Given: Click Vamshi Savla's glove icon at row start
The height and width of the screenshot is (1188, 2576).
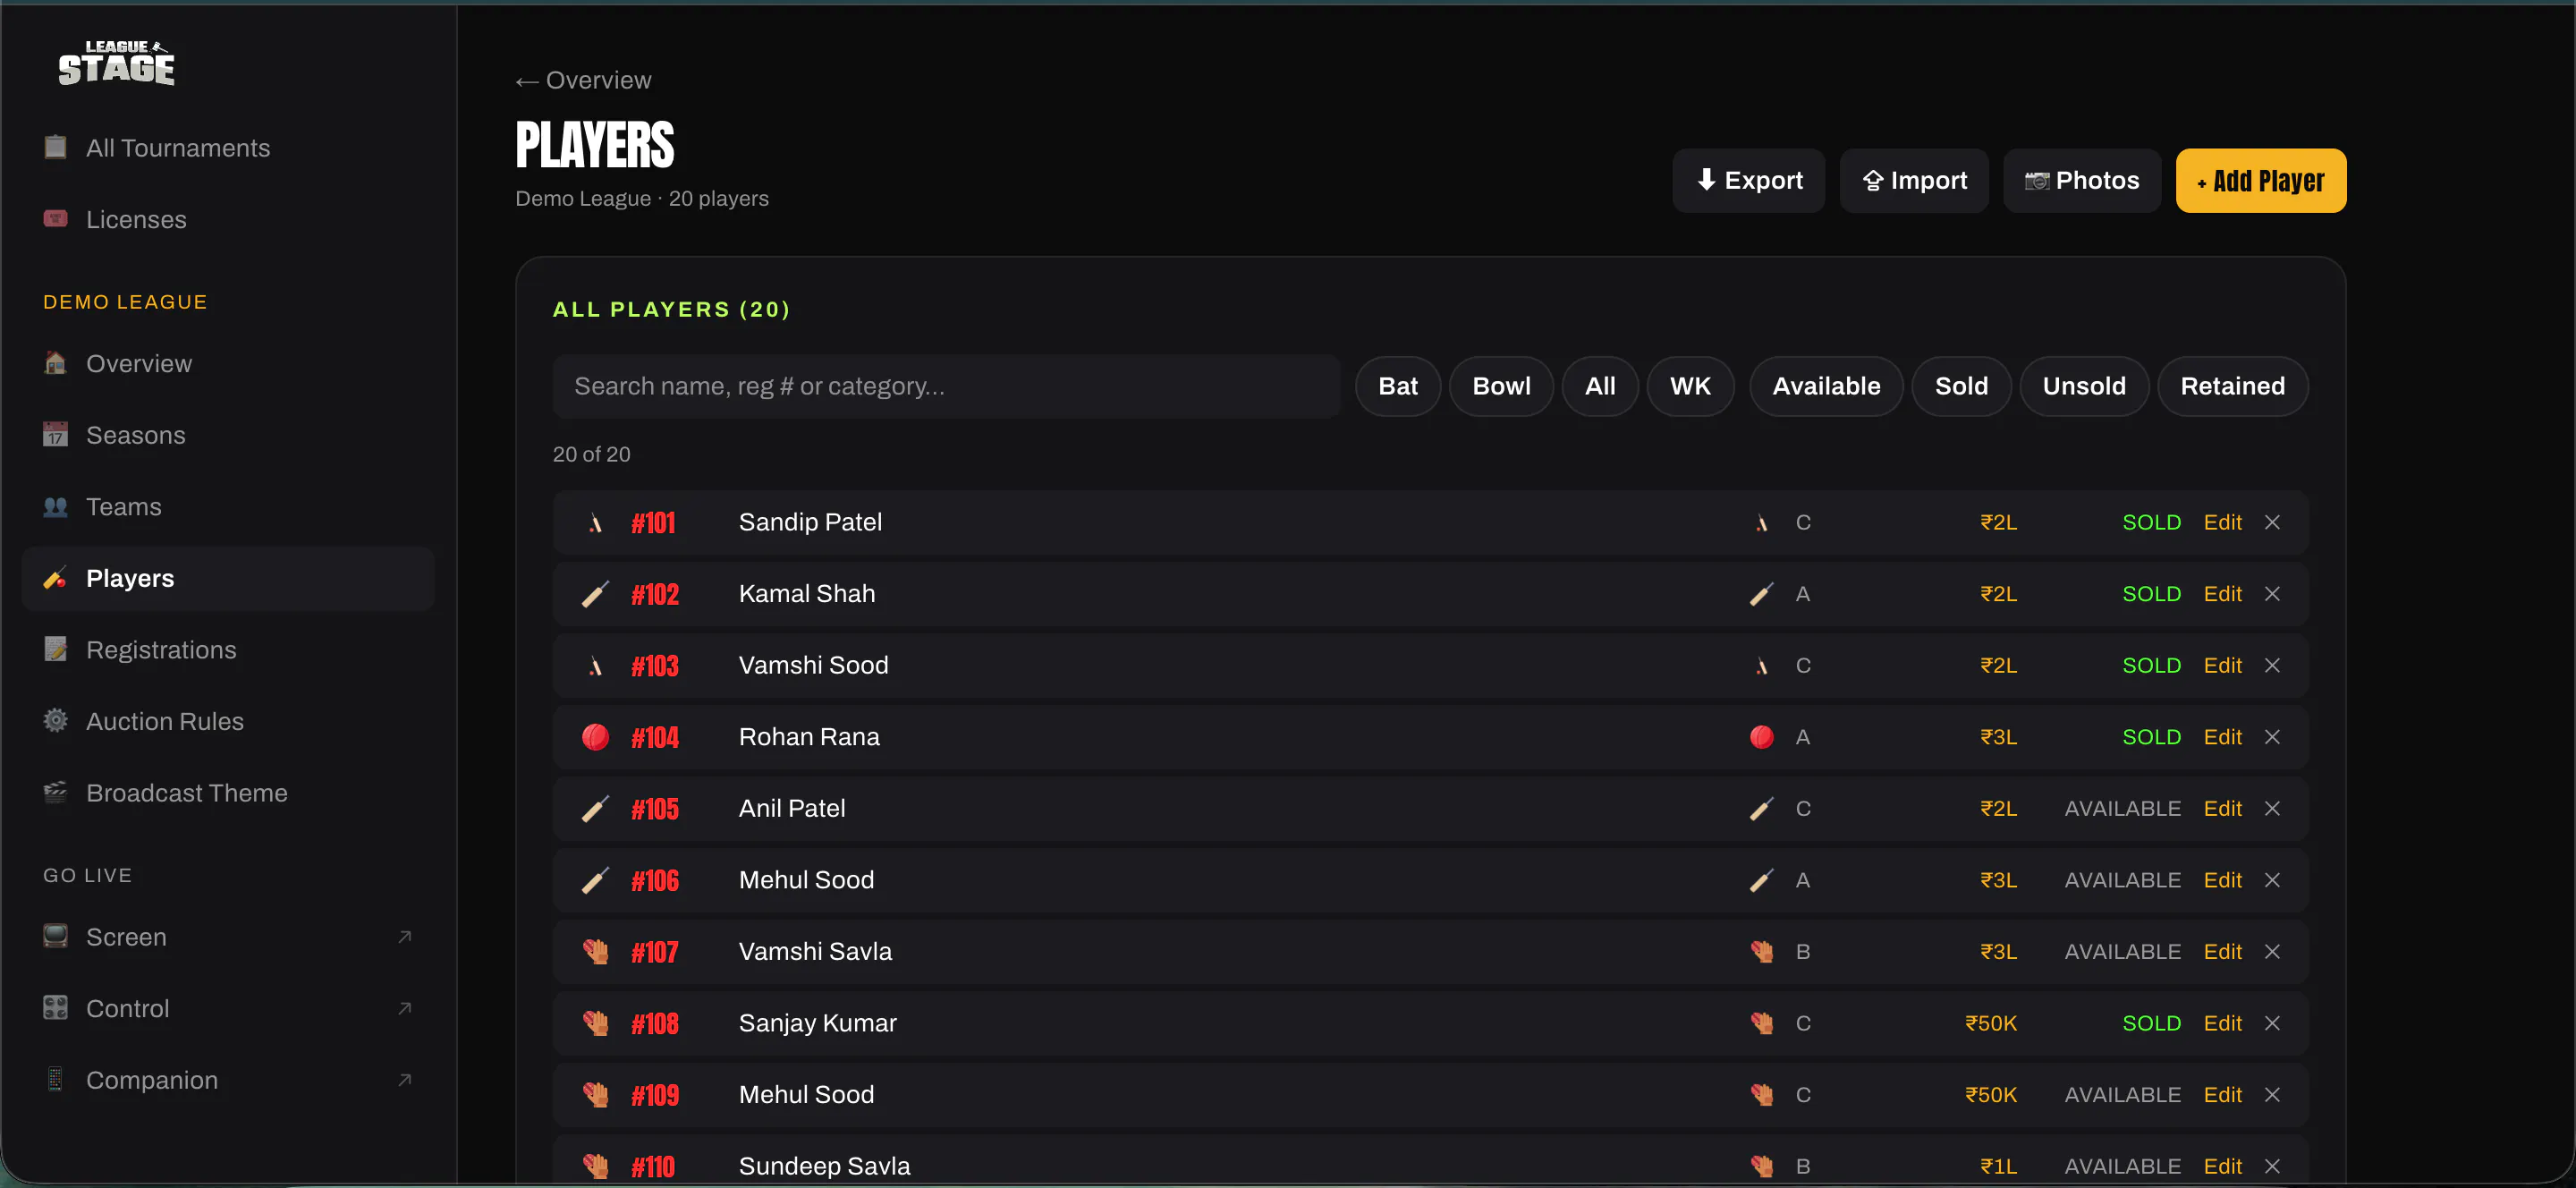Looking at the screenshot, I should [x=595, y=951].
